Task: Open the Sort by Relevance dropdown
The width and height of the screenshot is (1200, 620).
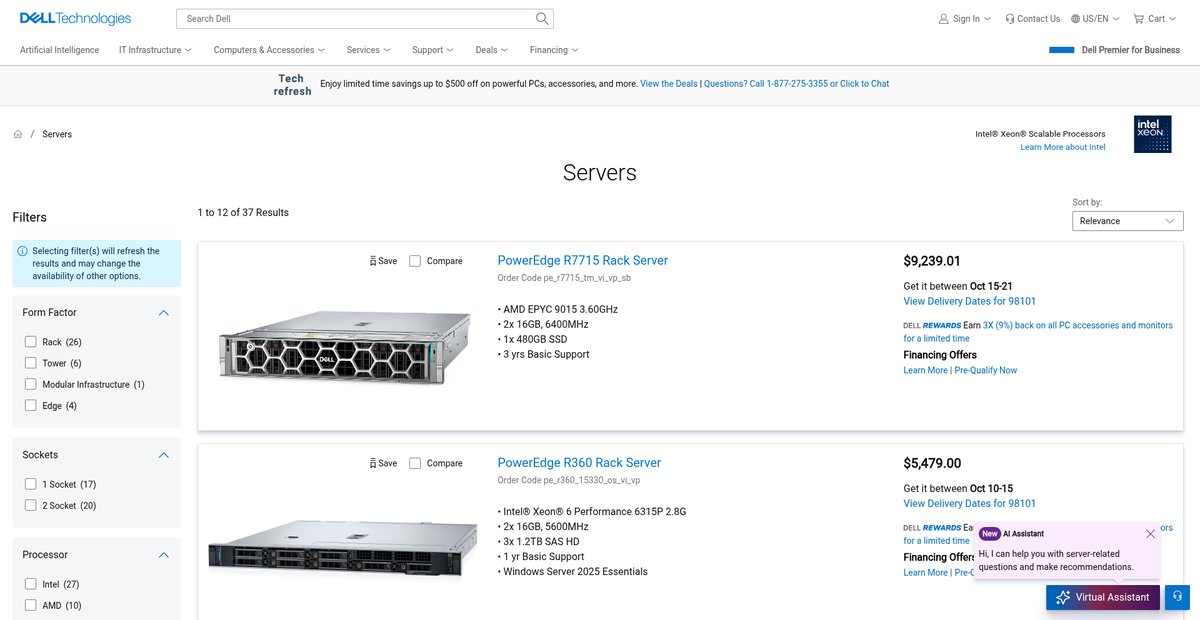Action: coord(1127,221)
